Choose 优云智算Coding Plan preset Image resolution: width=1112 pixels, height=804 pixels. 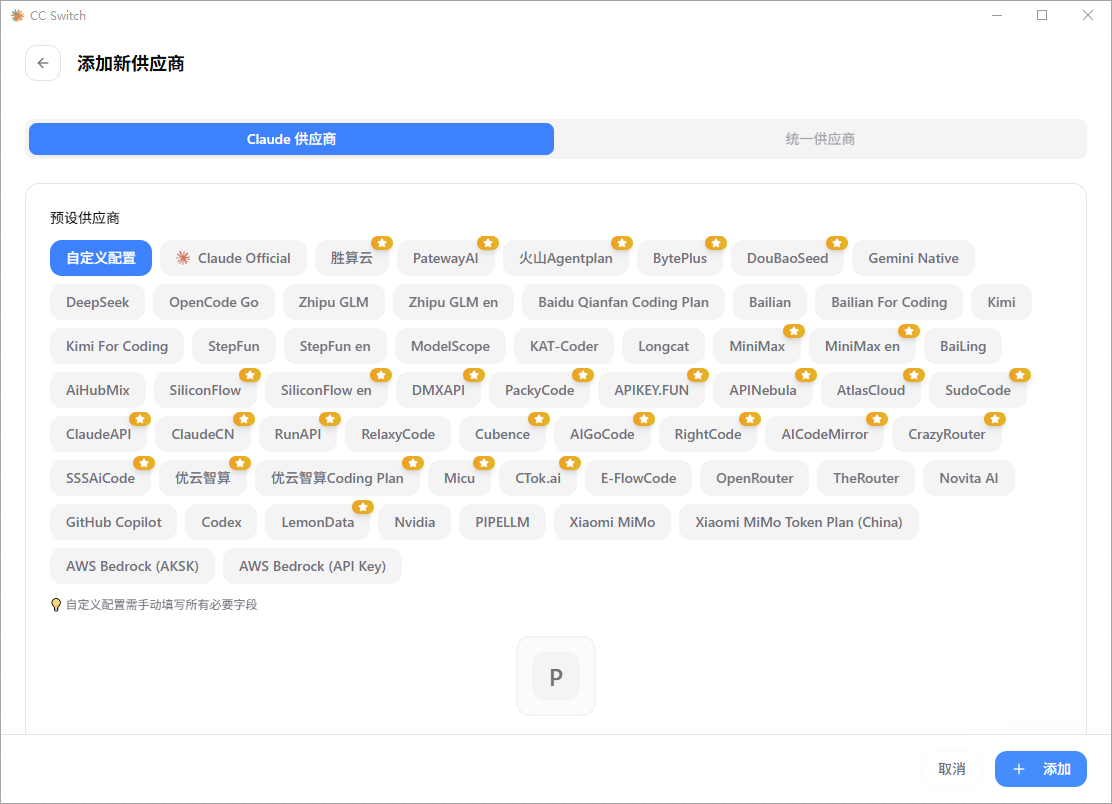337,478
